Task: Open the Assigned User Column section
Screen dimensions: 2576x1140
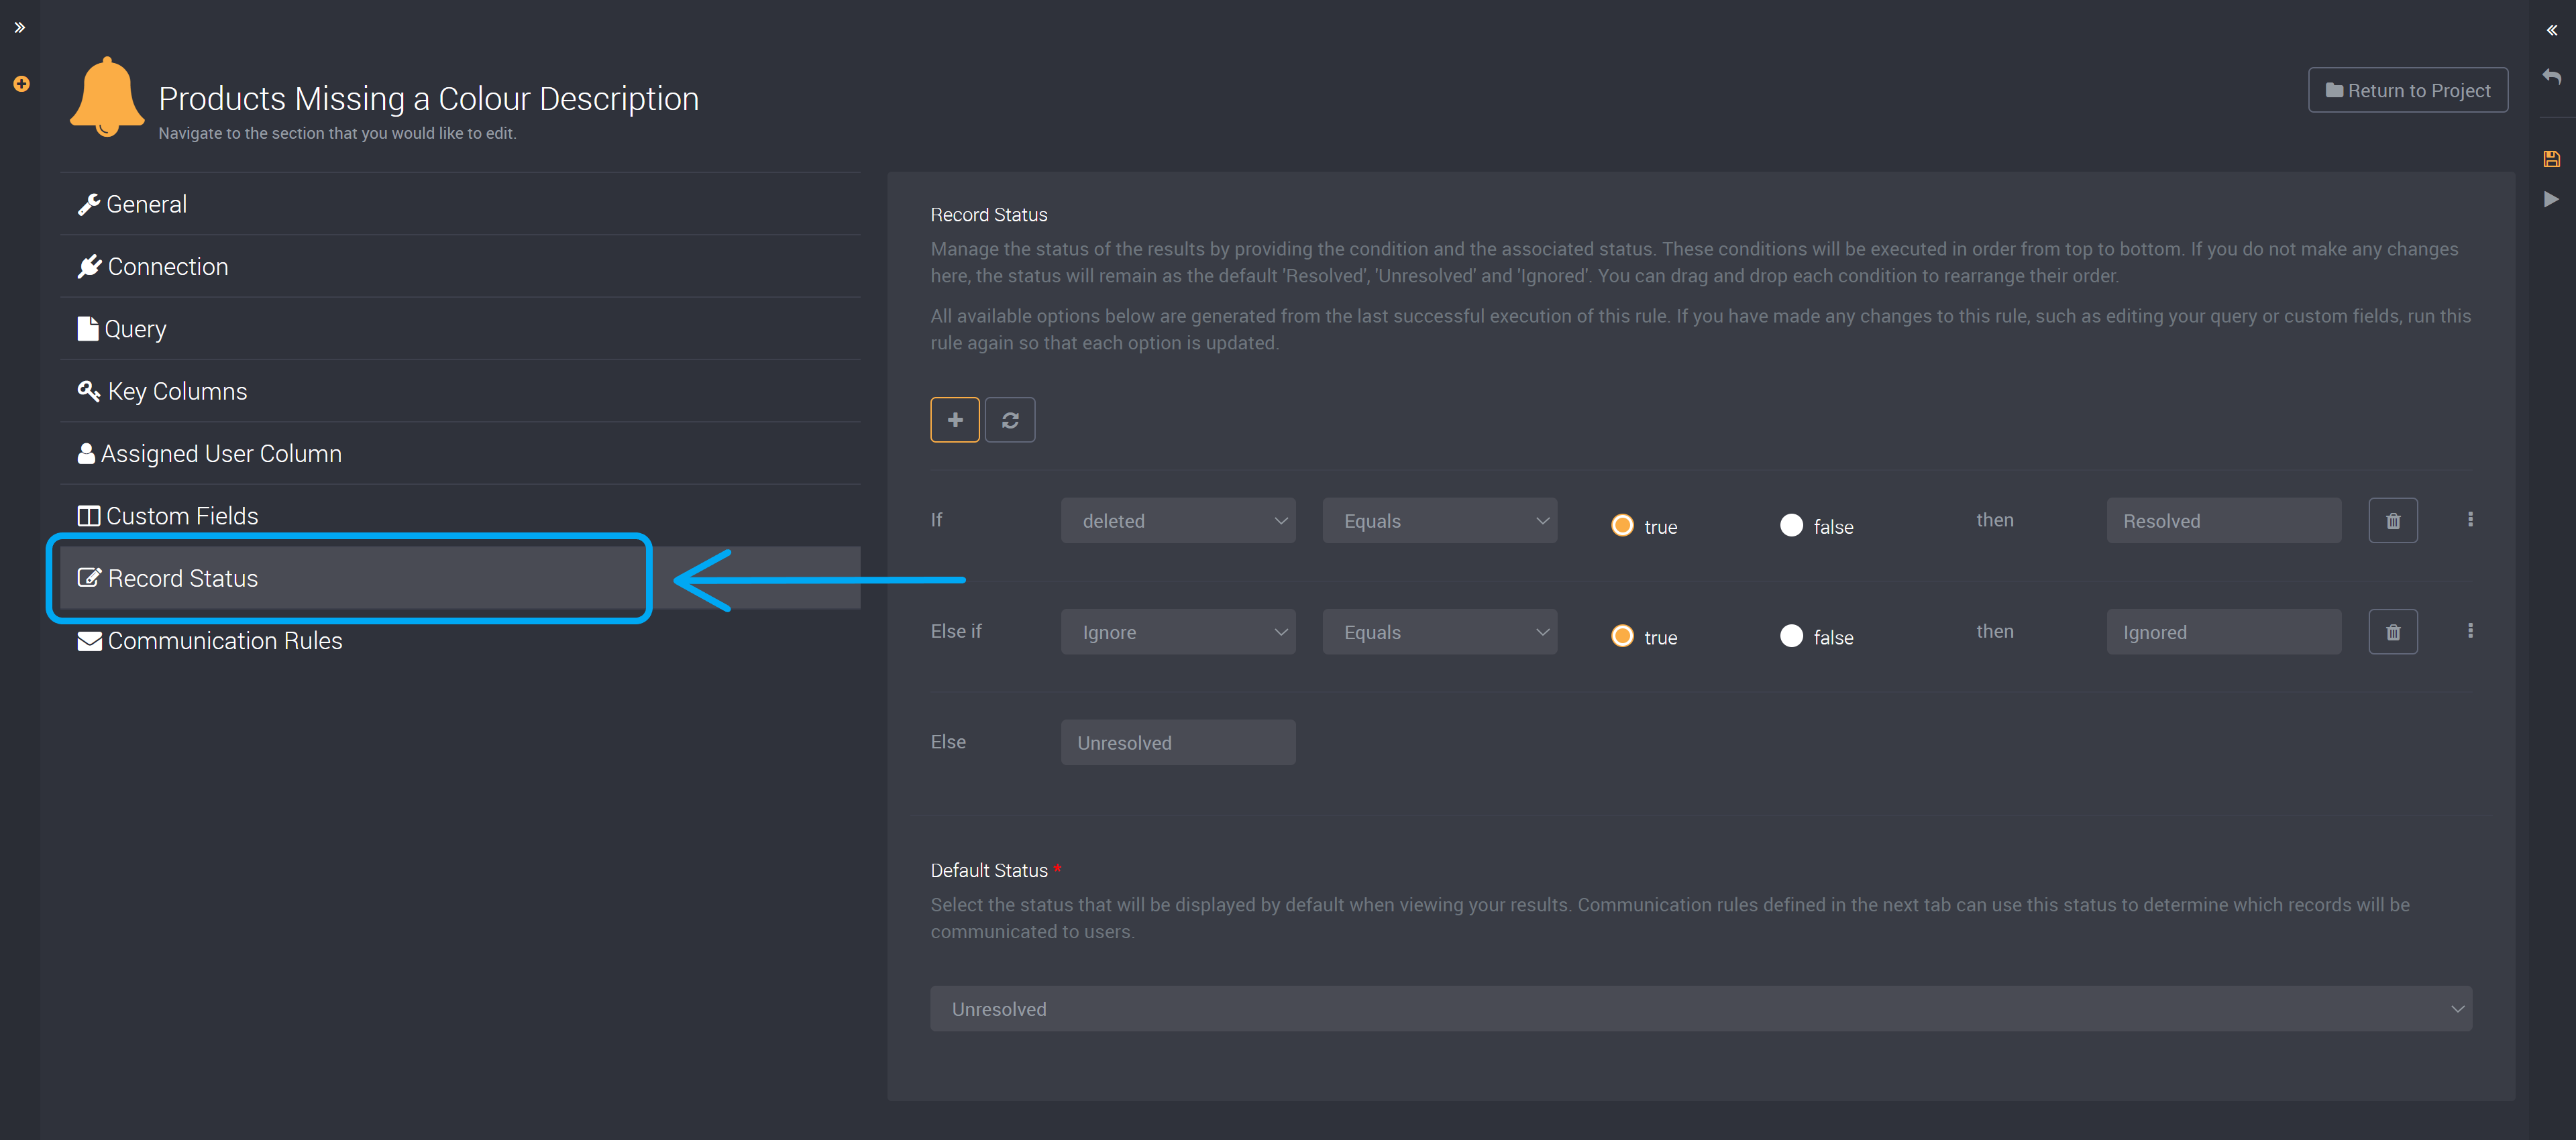Action: coord(460,454)
